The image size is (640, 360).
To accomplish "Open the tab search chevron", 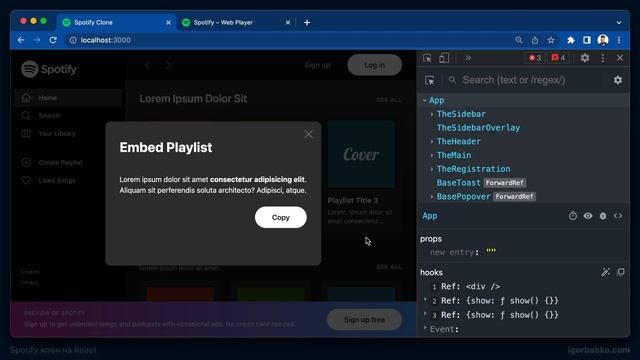I will [619, 22].
